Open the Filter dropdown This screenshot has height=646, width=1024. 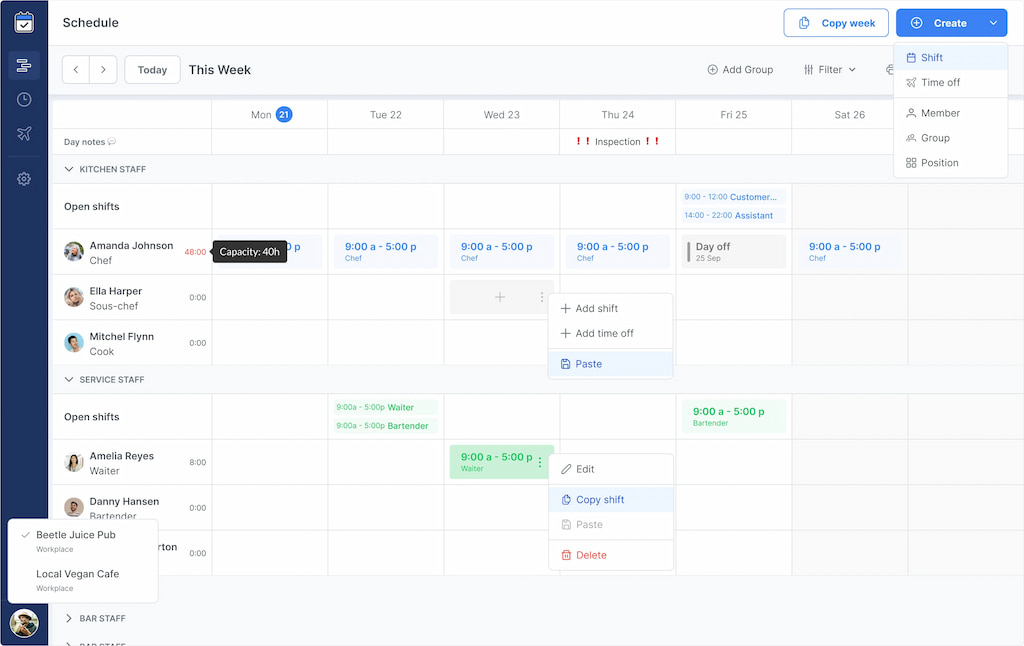tap(829, 69)
